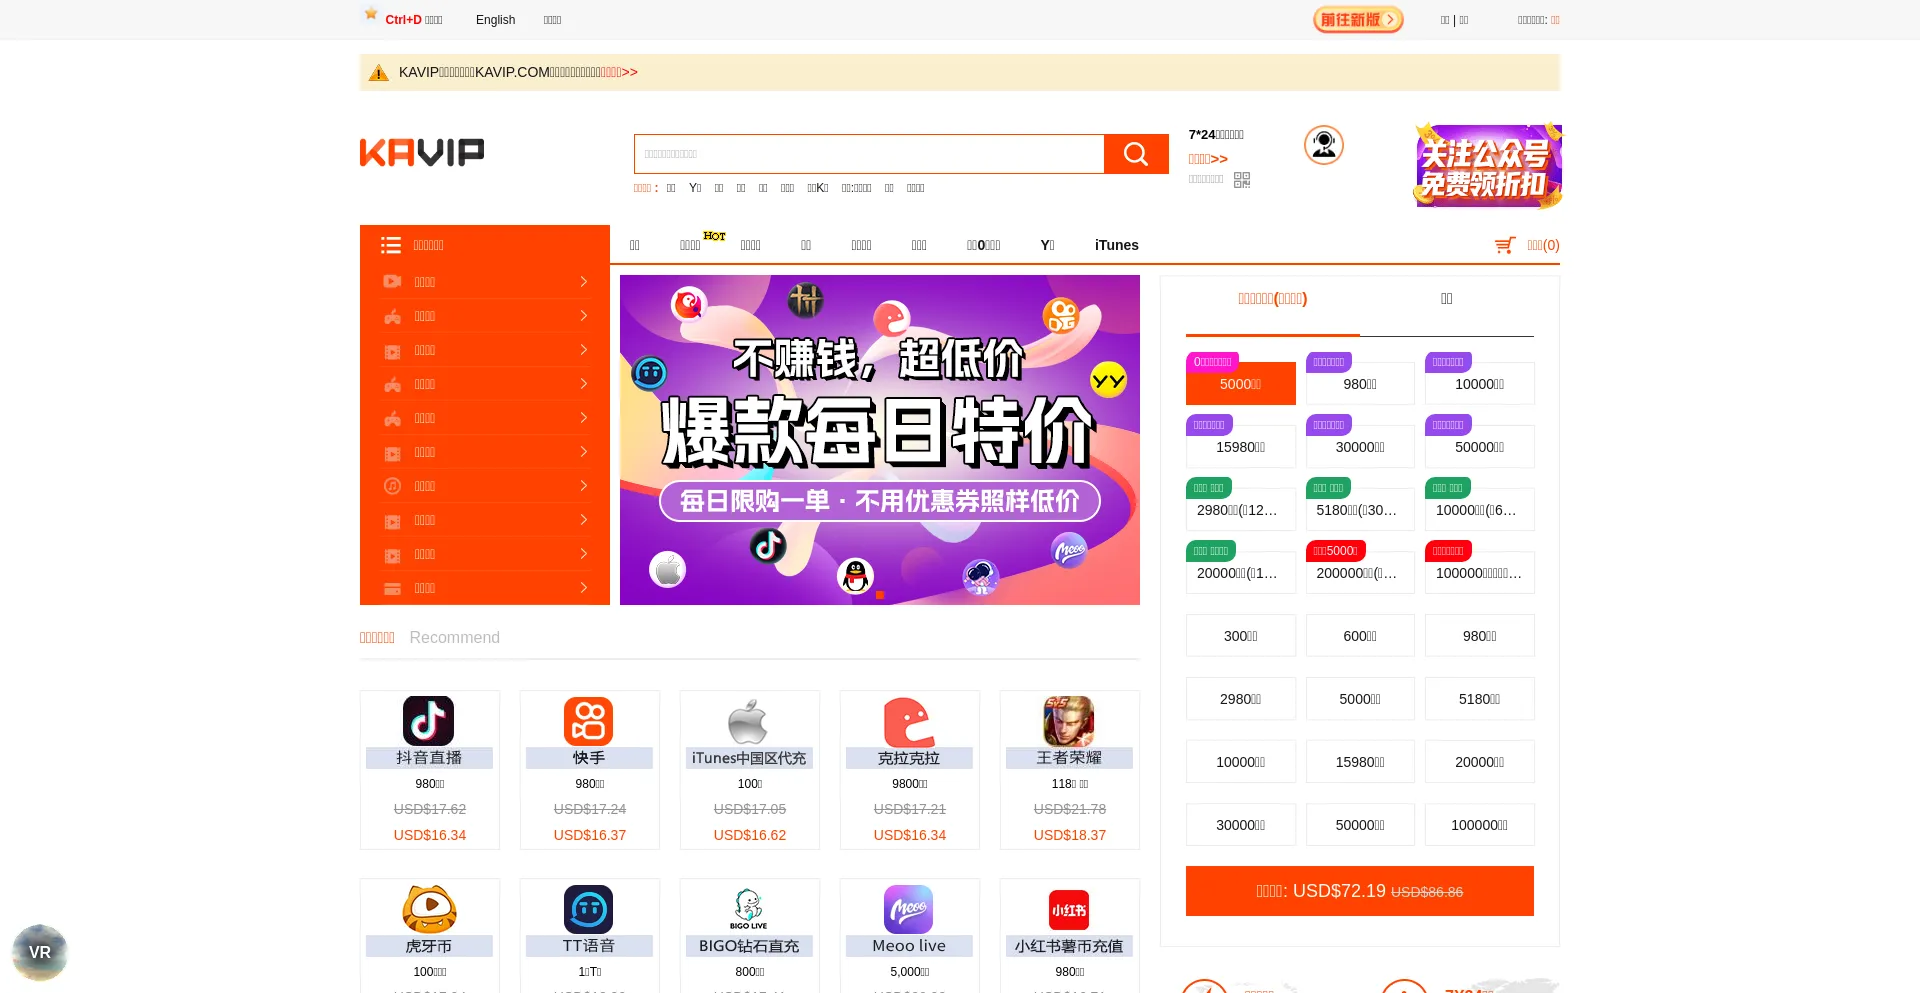Click the orange active tab in recharge panel
This screenshot has height=993, width=1920.
1272,299
